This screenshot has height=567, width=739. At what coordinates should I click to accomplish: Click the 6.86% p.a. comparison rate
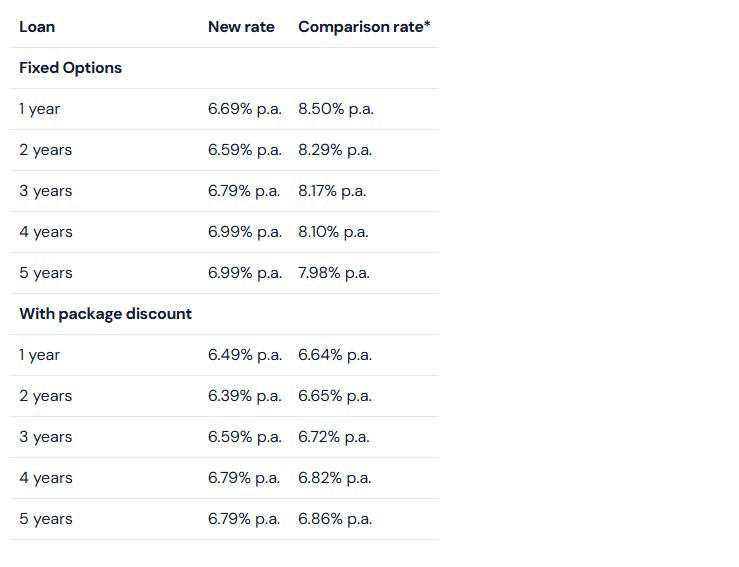[335, 519]
